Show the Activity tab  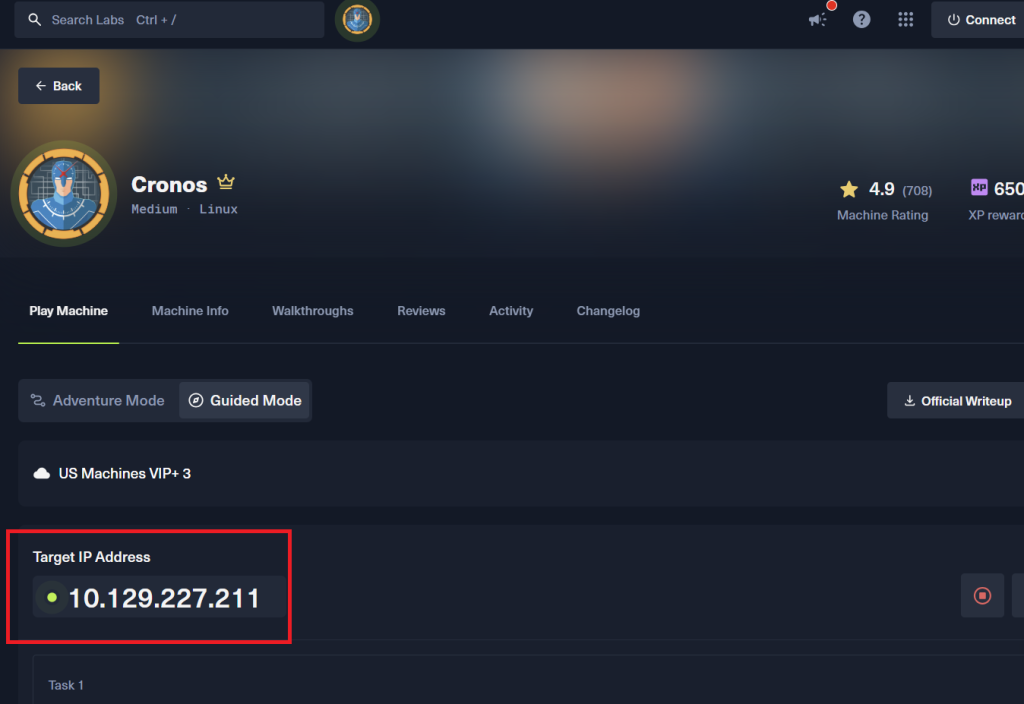(x=511, y=311)
